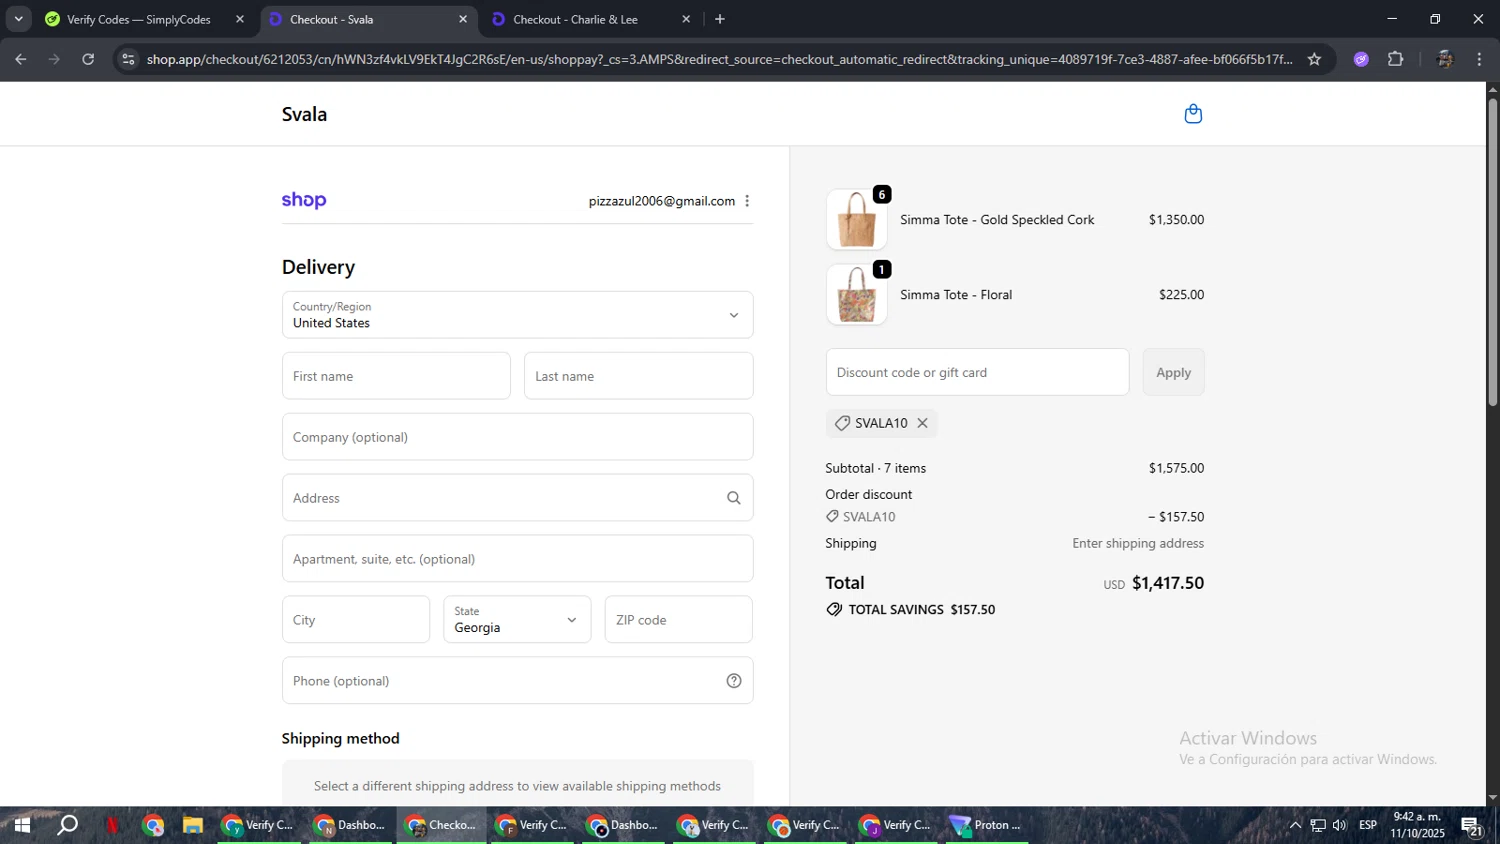The width and height of the screenshot is (1500, 844).
Task: Open Chrome three-dot menu
Action: click(x=1479, y=59)
